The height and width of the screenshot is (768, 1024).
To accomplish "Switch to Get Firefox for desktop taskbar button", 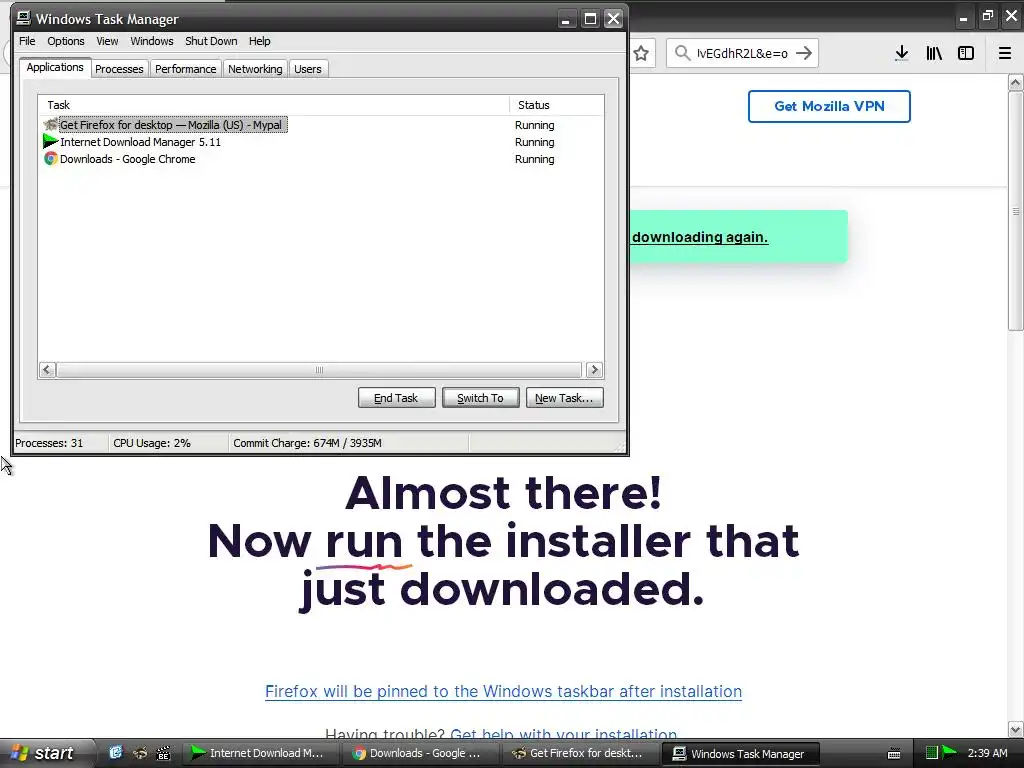I will pos(581,754).
